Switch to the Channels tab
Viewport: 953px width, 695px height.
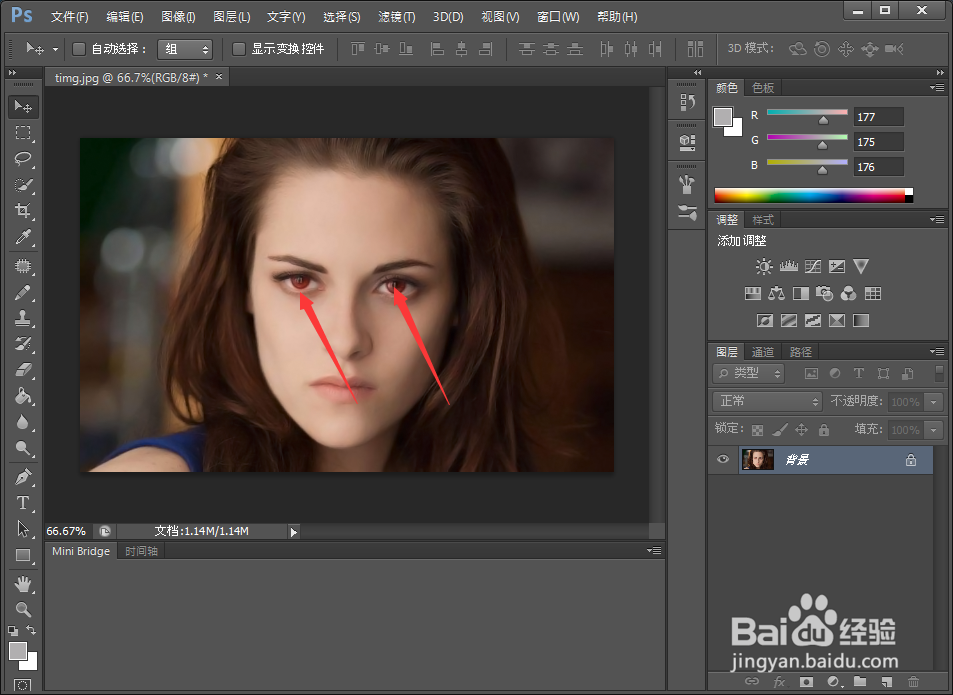[x=763, y=352]
